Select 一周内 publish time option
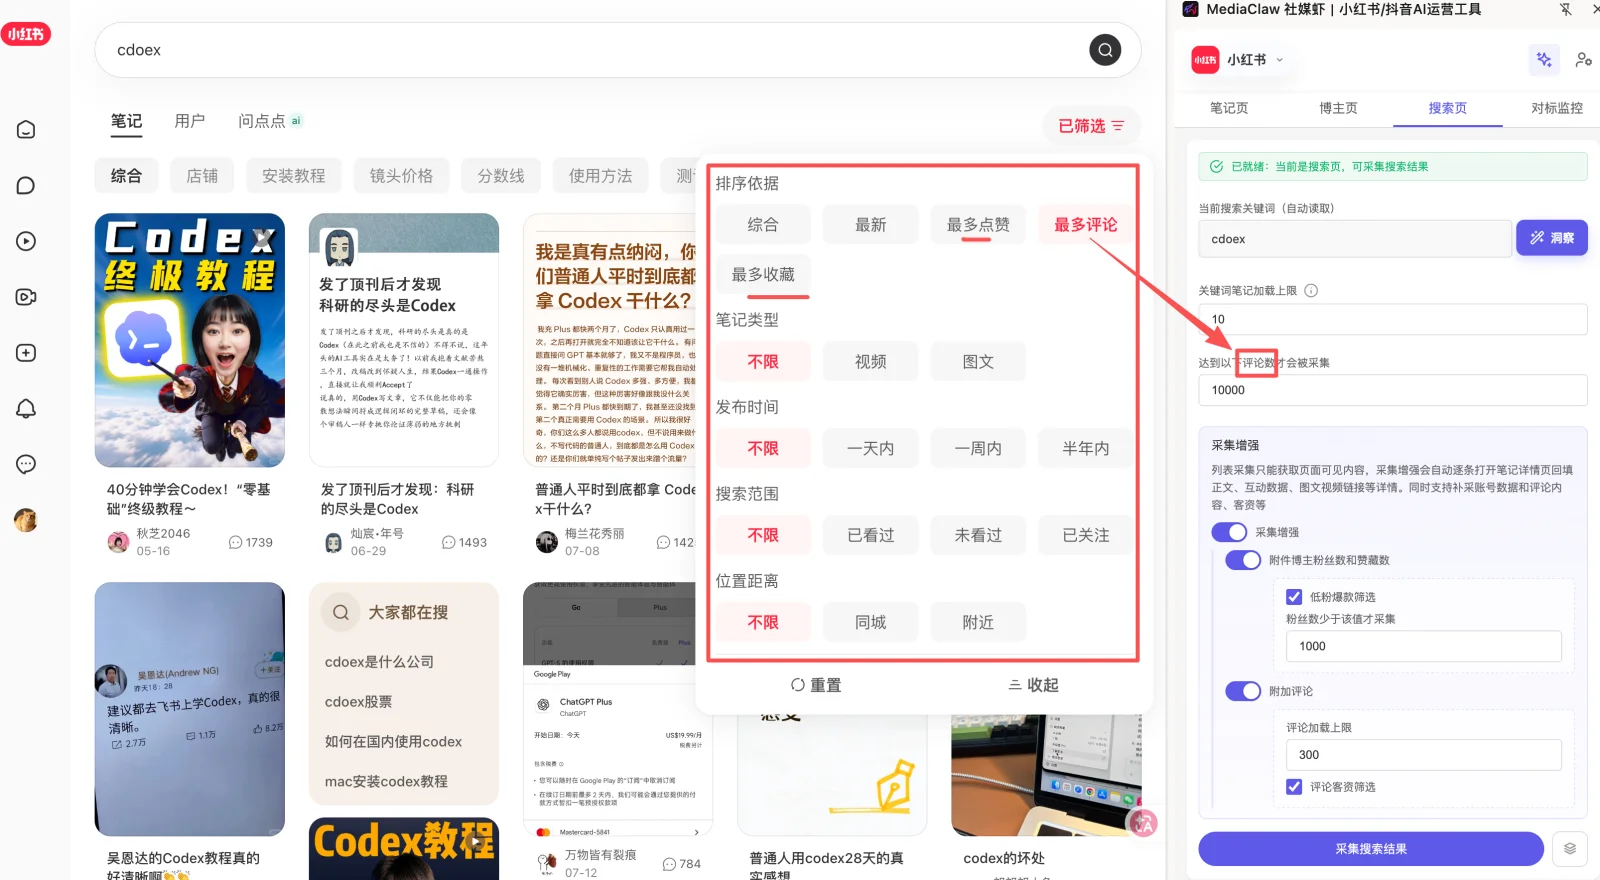The image size is (1600, 880). [978, 449]
